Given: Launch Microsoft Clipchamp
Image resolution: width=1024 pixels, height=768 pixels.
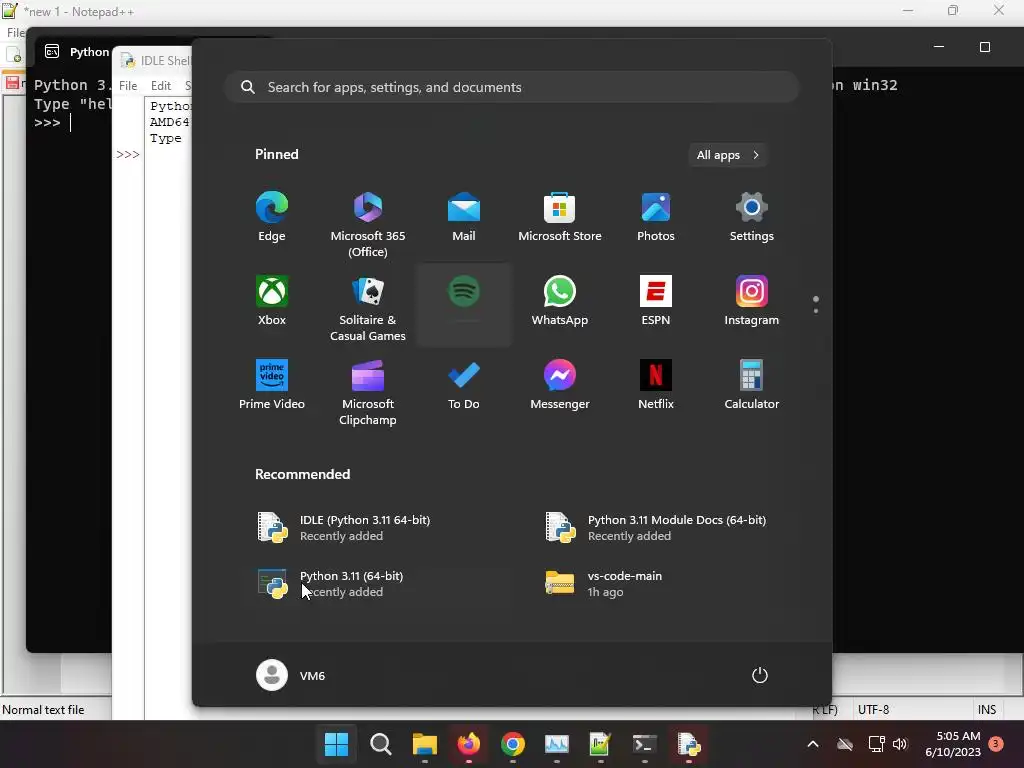Looking at the screenshot, I should click(x=368, y=392).
